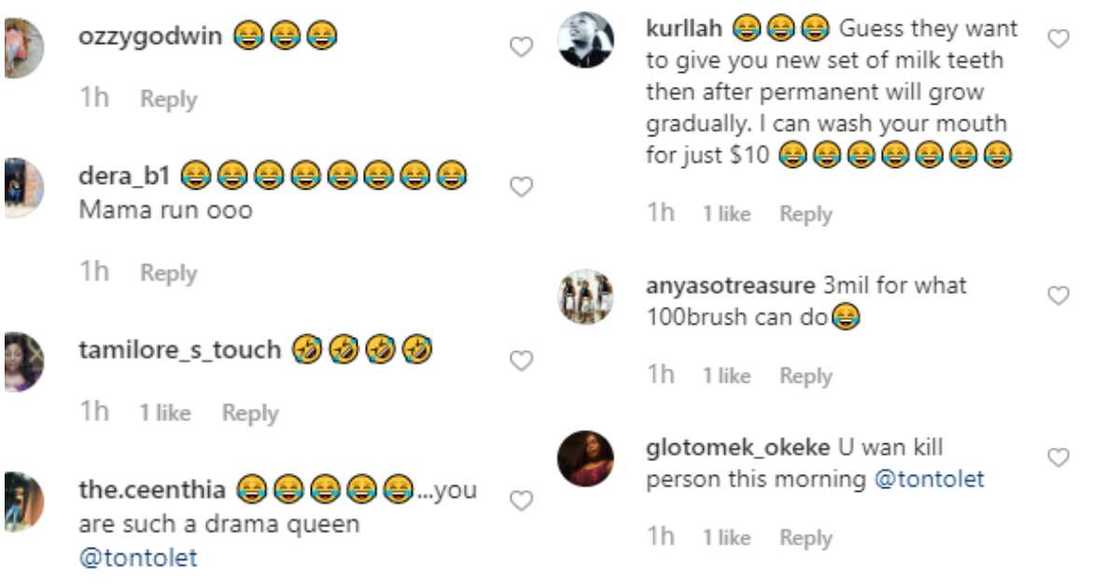Image resolution: width=1120 pixels, height=588 pixels.
Task: Click Reply under tamilore_s_touch's comment
Action: [250, 413]
